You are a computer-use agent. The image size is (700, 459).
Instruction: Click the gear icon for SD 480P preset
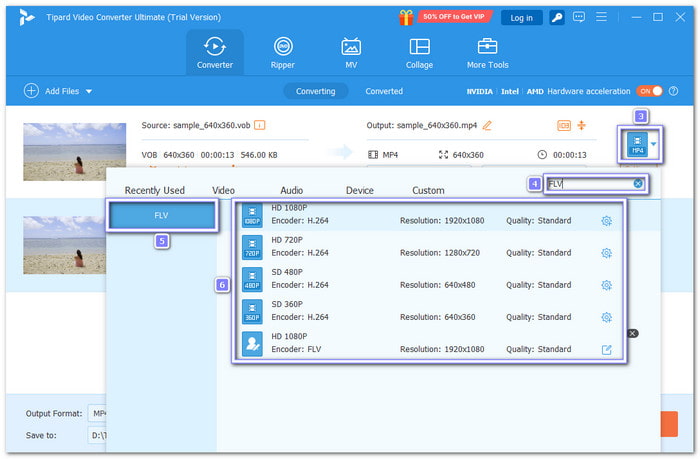(606, 285)
